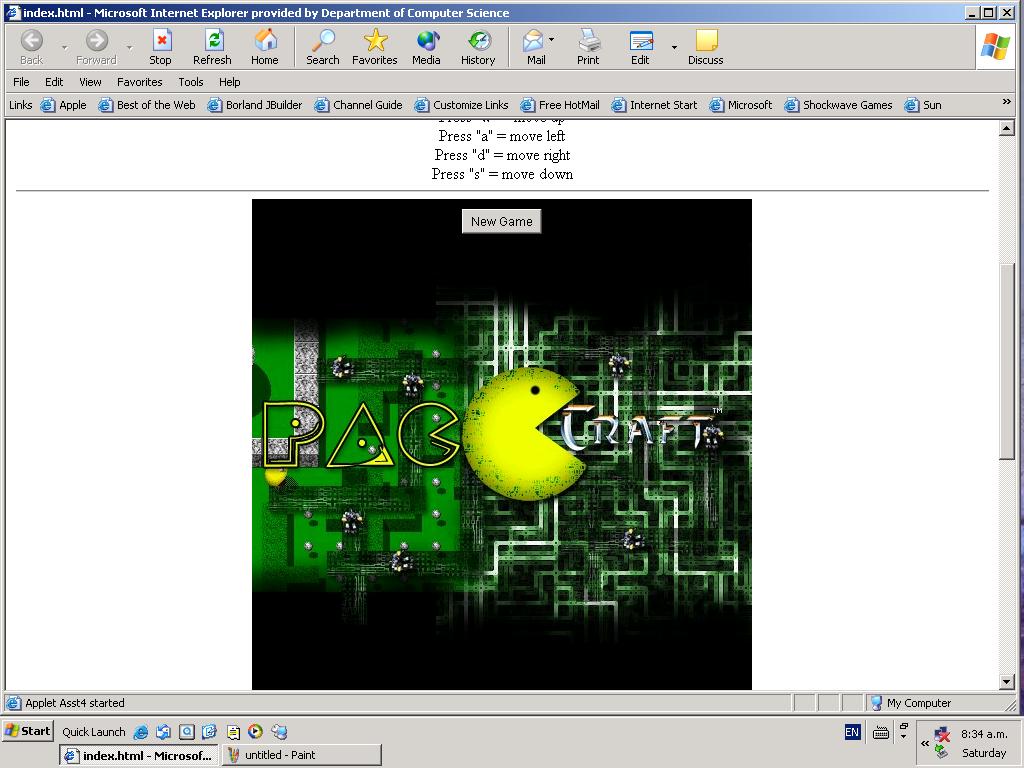
Task: Open the Borland JBuilder link
Action: click(255, 104)
